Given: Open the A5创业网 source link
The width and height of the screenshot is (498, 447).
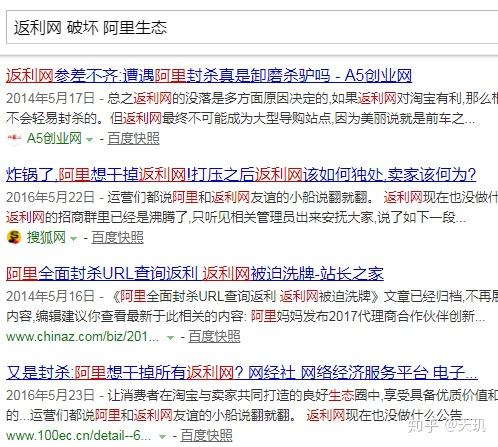Looking at the screenshot, I should (x=54, y=138).
